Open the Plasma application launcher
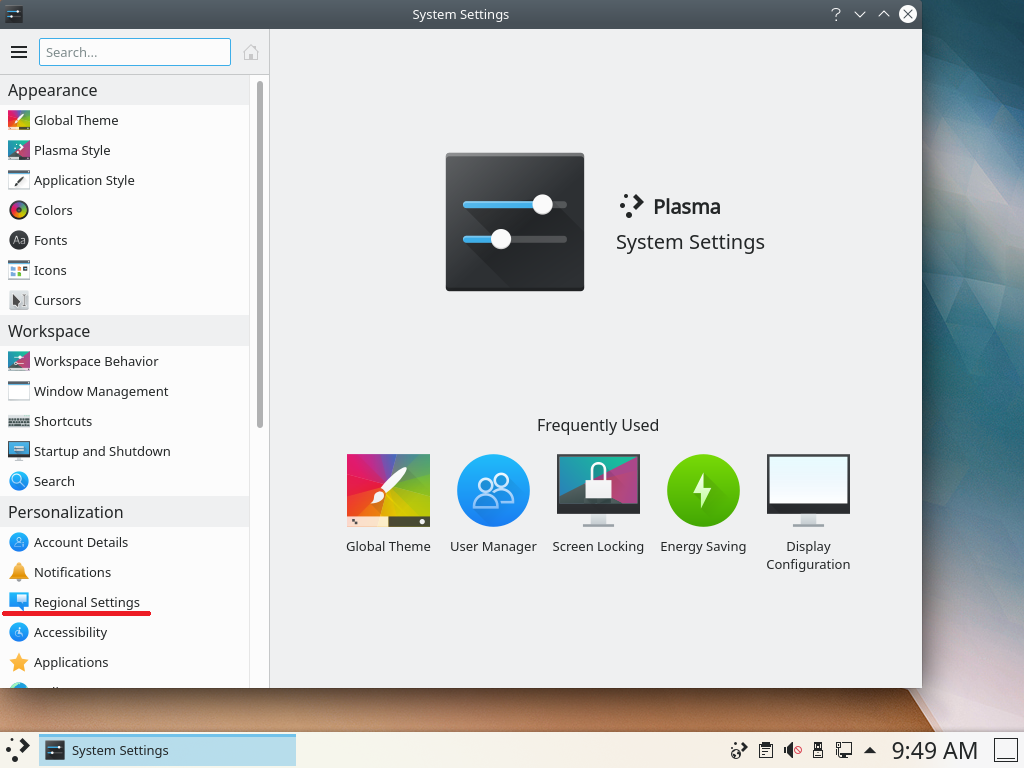The height and width of the screenshot is (768, 1024). 18,750
